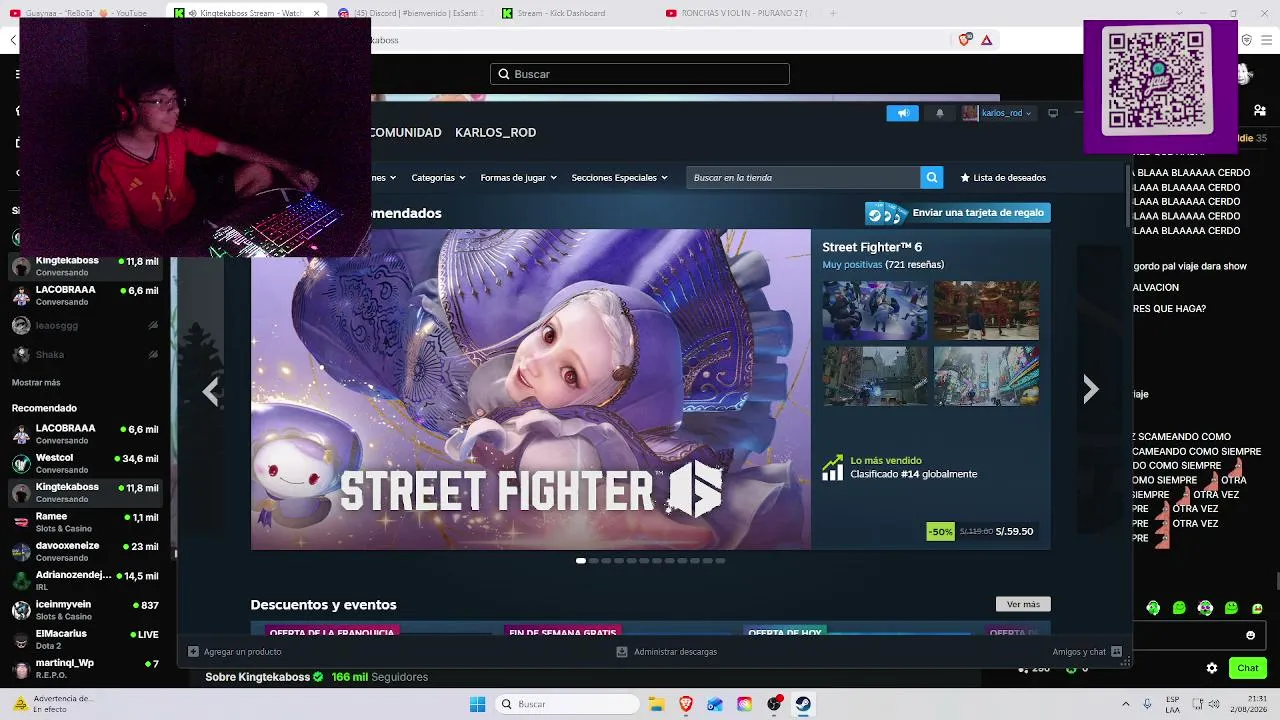Click the Windows taskbar Buscar search box
Screen dimensions: 1280x720
(x=568, y=704)
